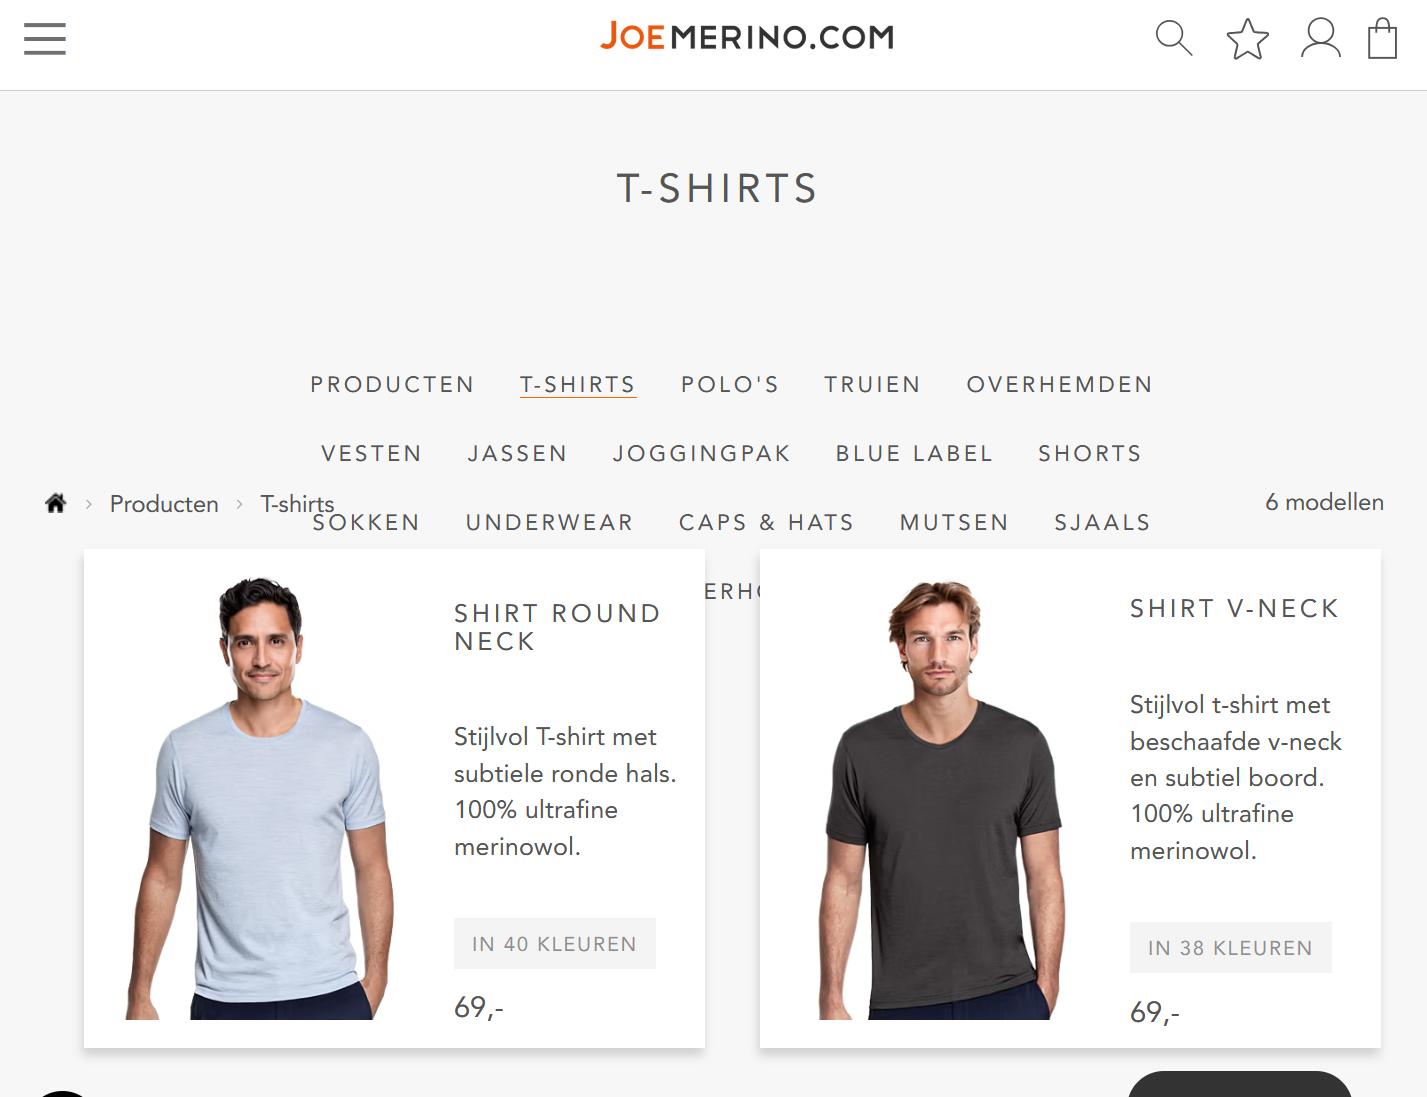Go to the Vesten category

[372, 454]
